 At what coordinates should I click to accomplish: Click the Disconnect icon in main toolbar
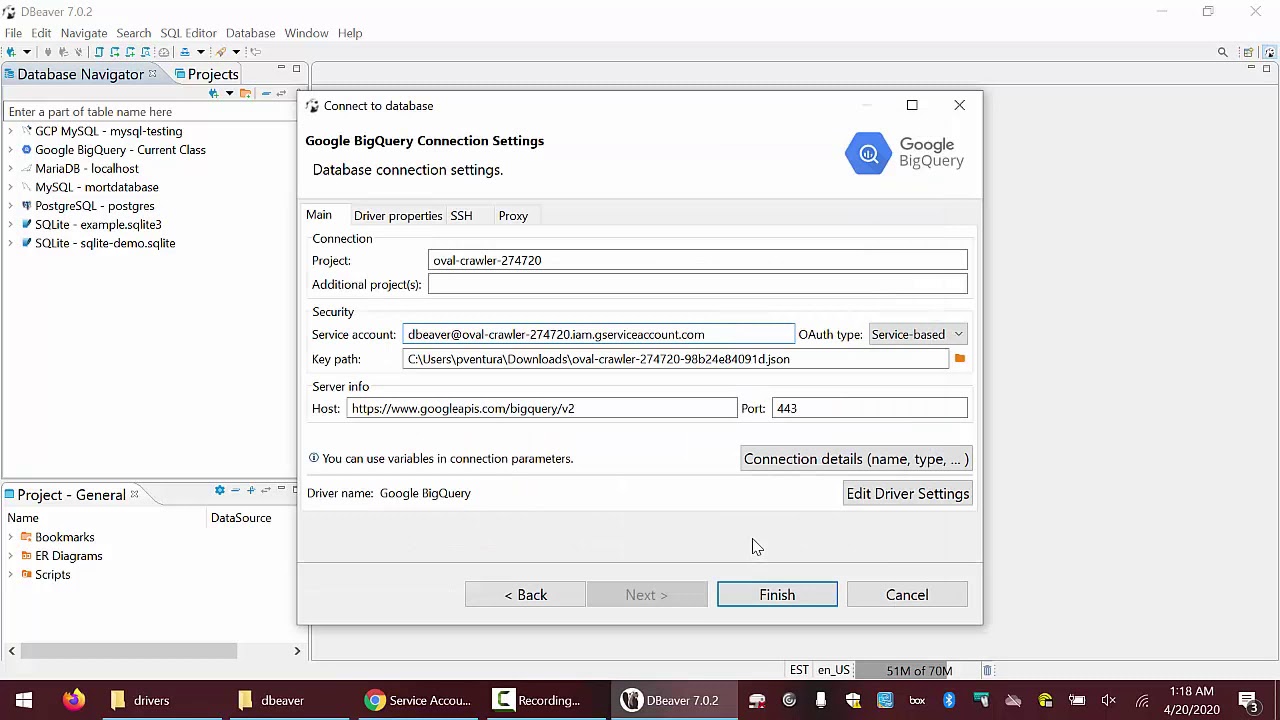(x=79, y=52)
